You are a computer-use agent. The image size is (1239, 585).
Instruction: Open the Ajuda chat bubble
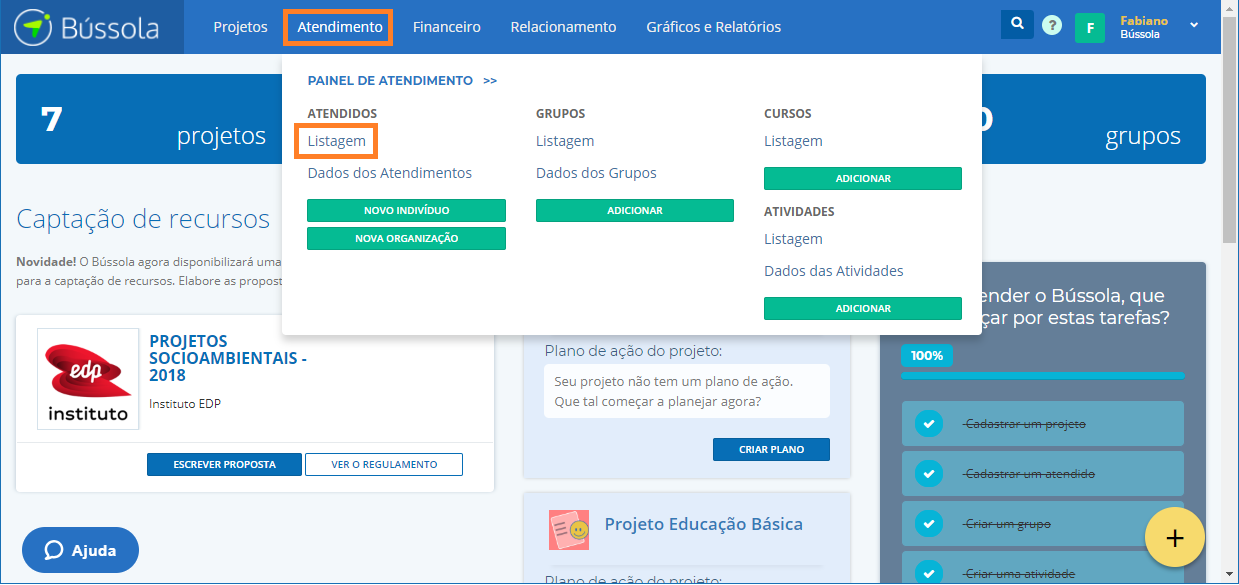(x=81, y=550)
